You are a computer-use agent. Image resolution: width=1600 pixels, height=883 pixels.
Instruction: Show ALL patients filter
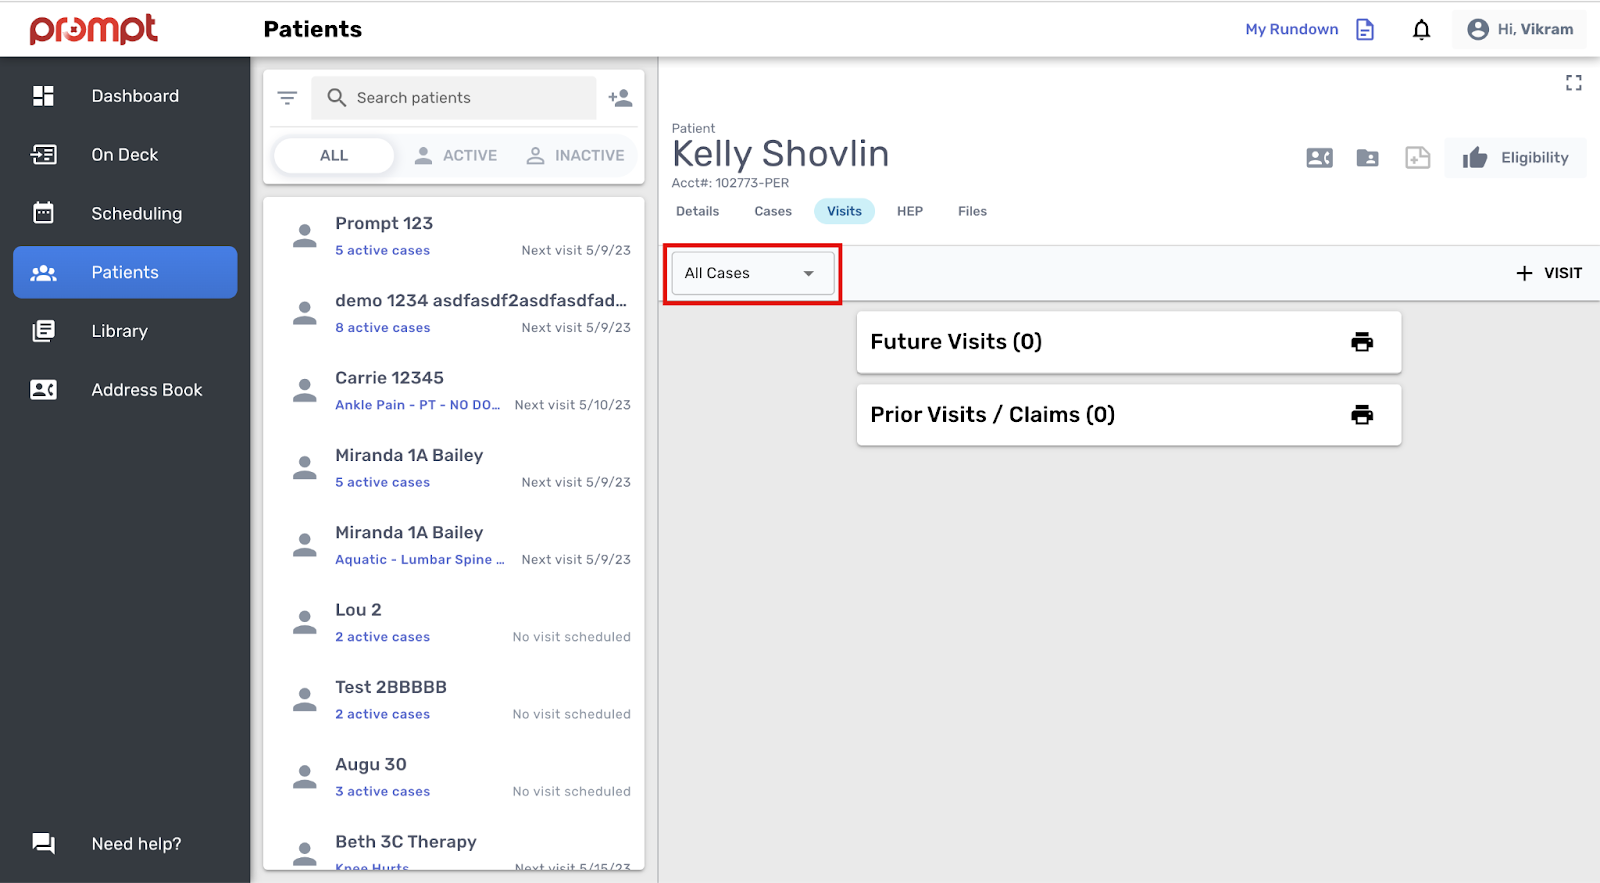[x=334, y=156]
